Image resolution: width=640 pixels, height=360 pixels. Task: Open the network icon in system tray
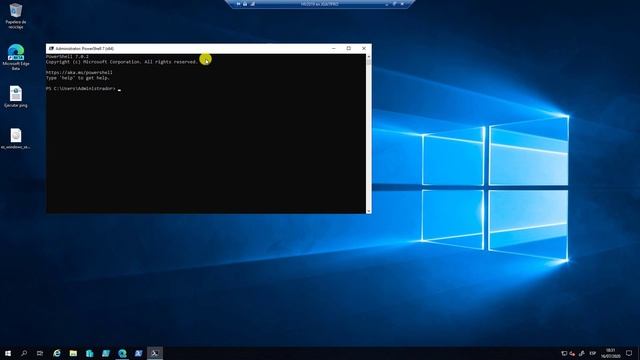[x=564, y=353]
